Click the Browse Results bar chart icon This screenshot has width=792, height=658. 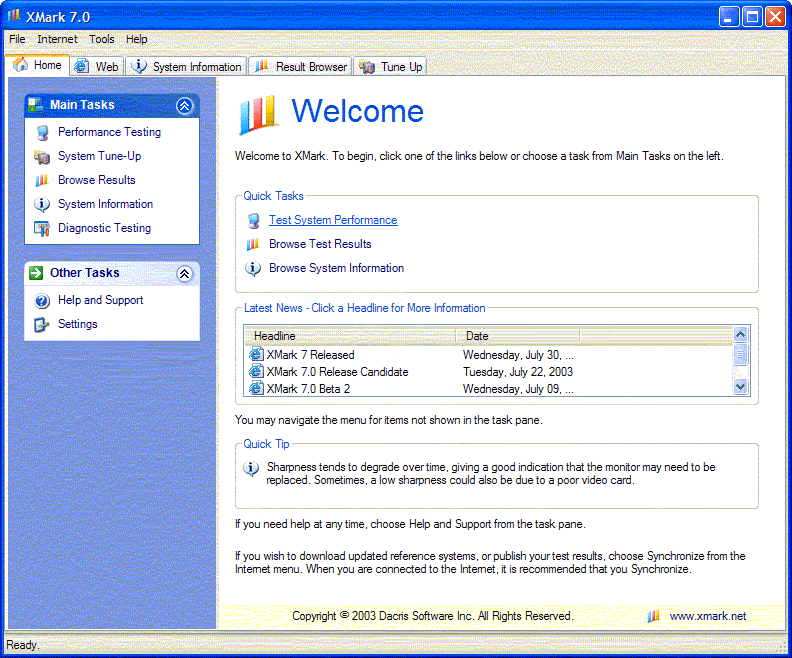point(42,180)
